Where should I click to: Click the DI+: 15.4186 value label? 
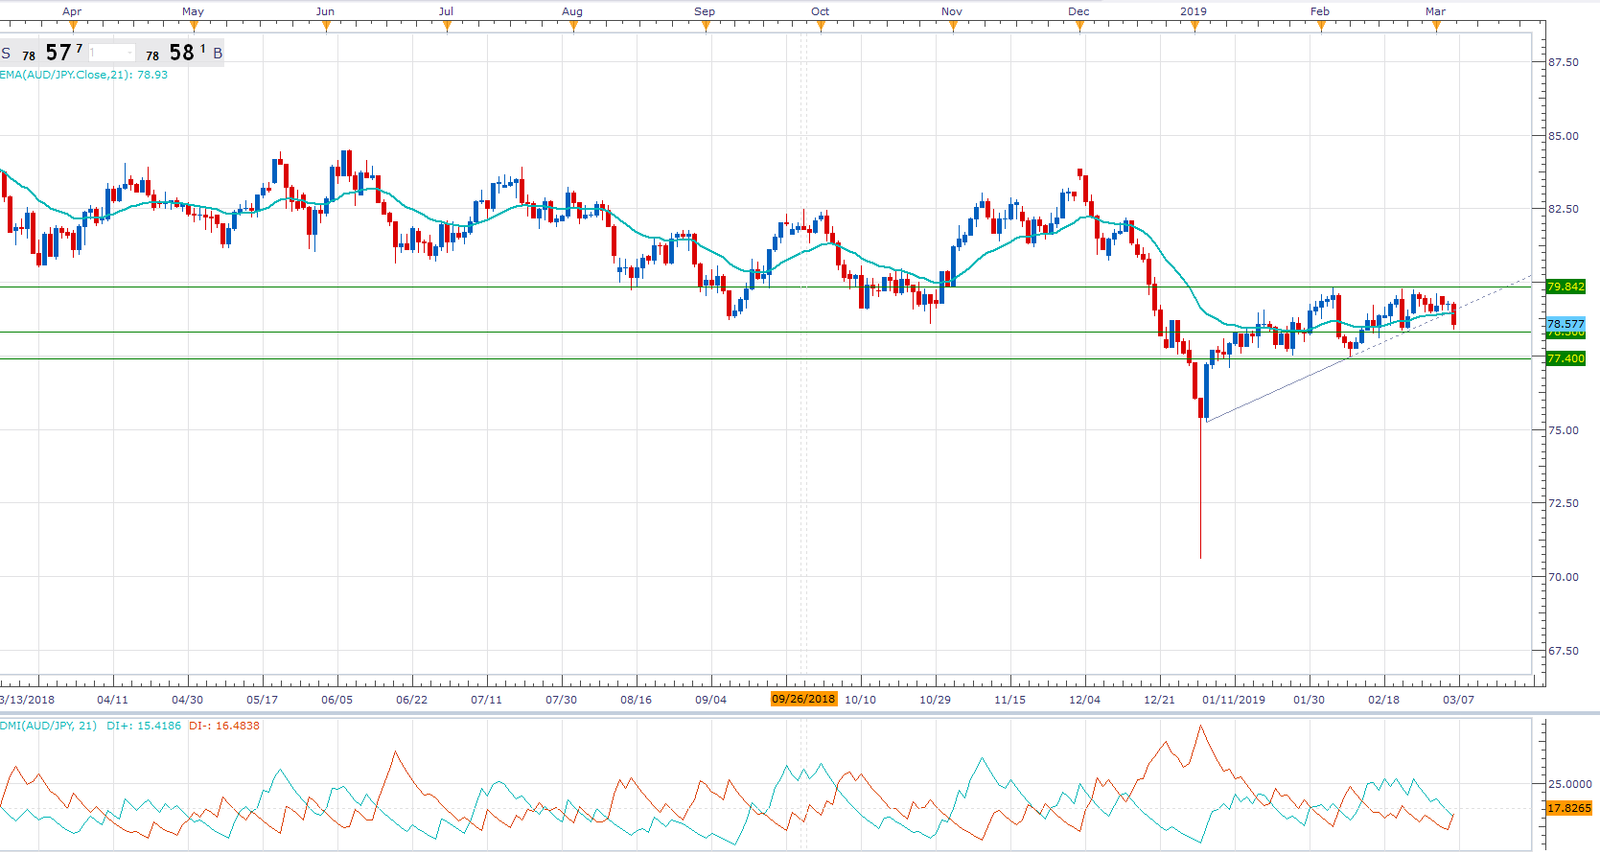[144, 726]
